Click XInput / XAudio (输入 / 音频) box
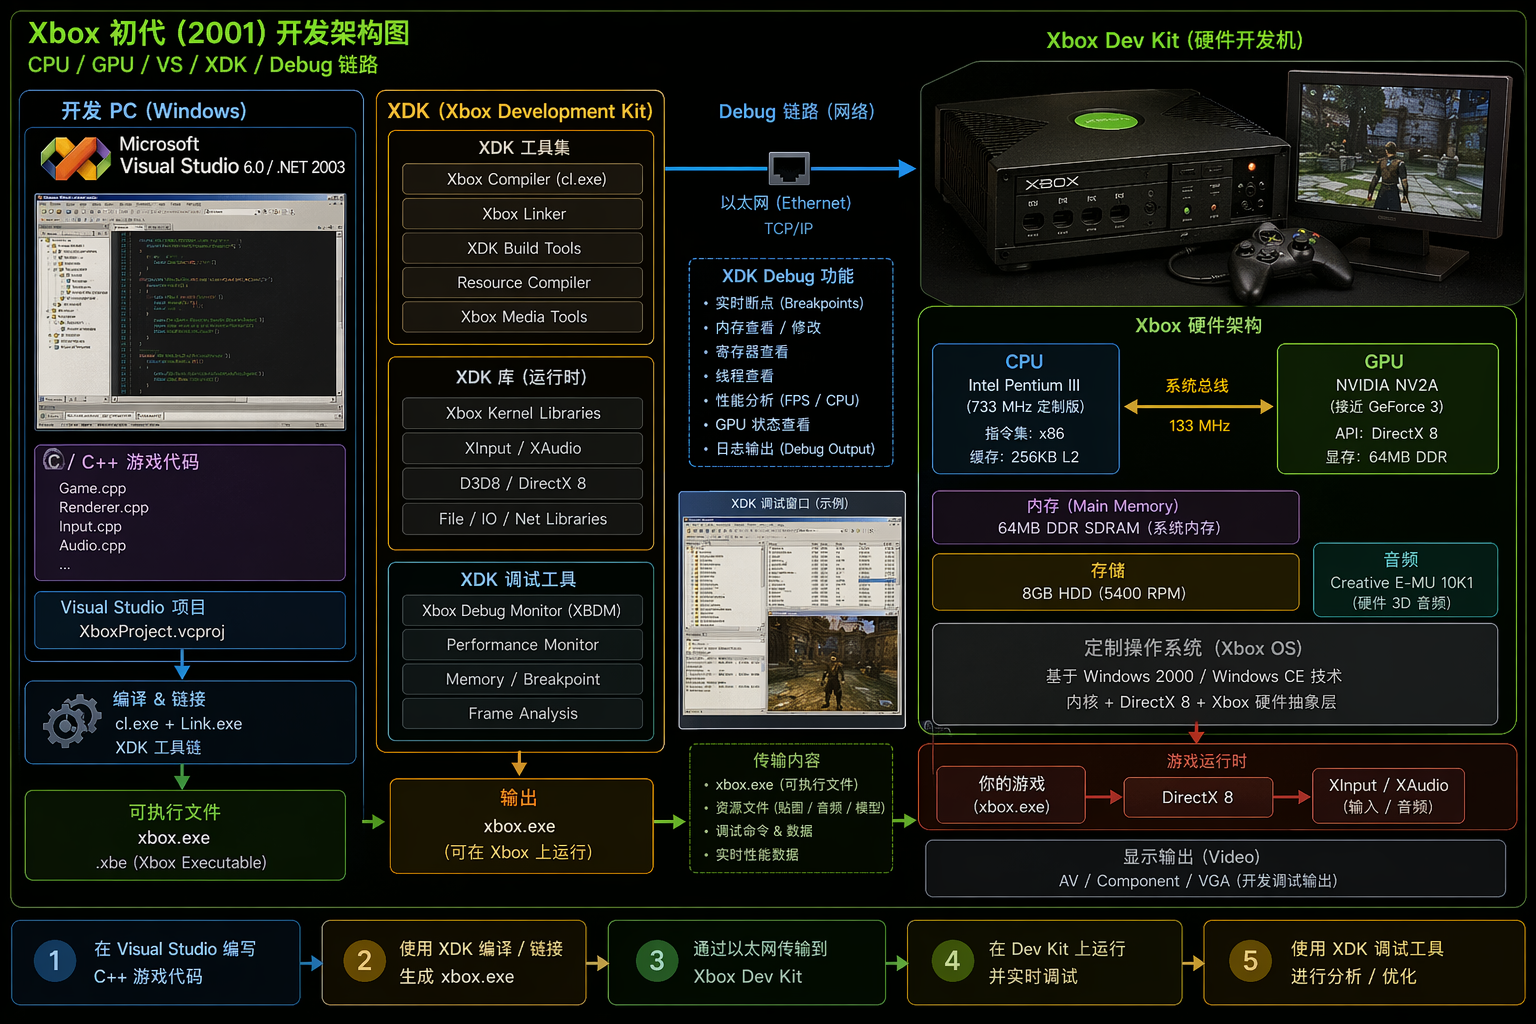This screenshot has width=1536, height=1024. tap(1388, 796)
